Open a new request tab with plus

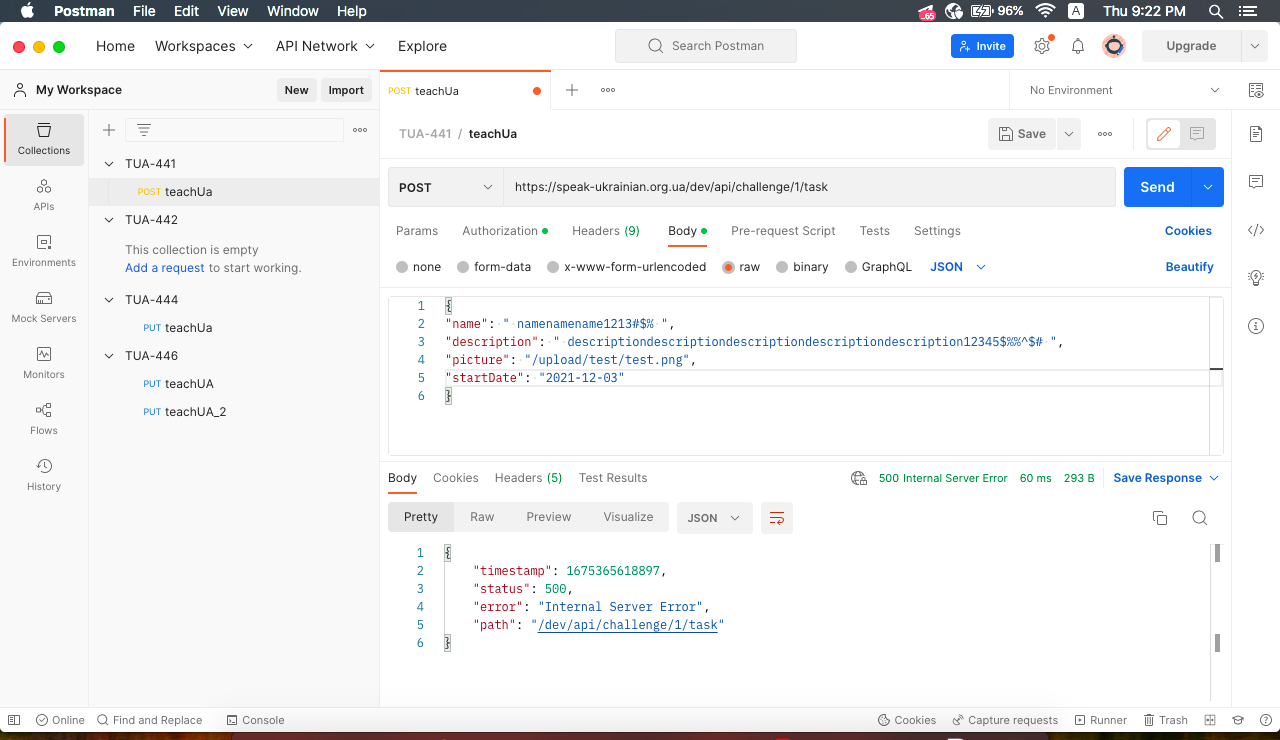(x=572, y=90)
